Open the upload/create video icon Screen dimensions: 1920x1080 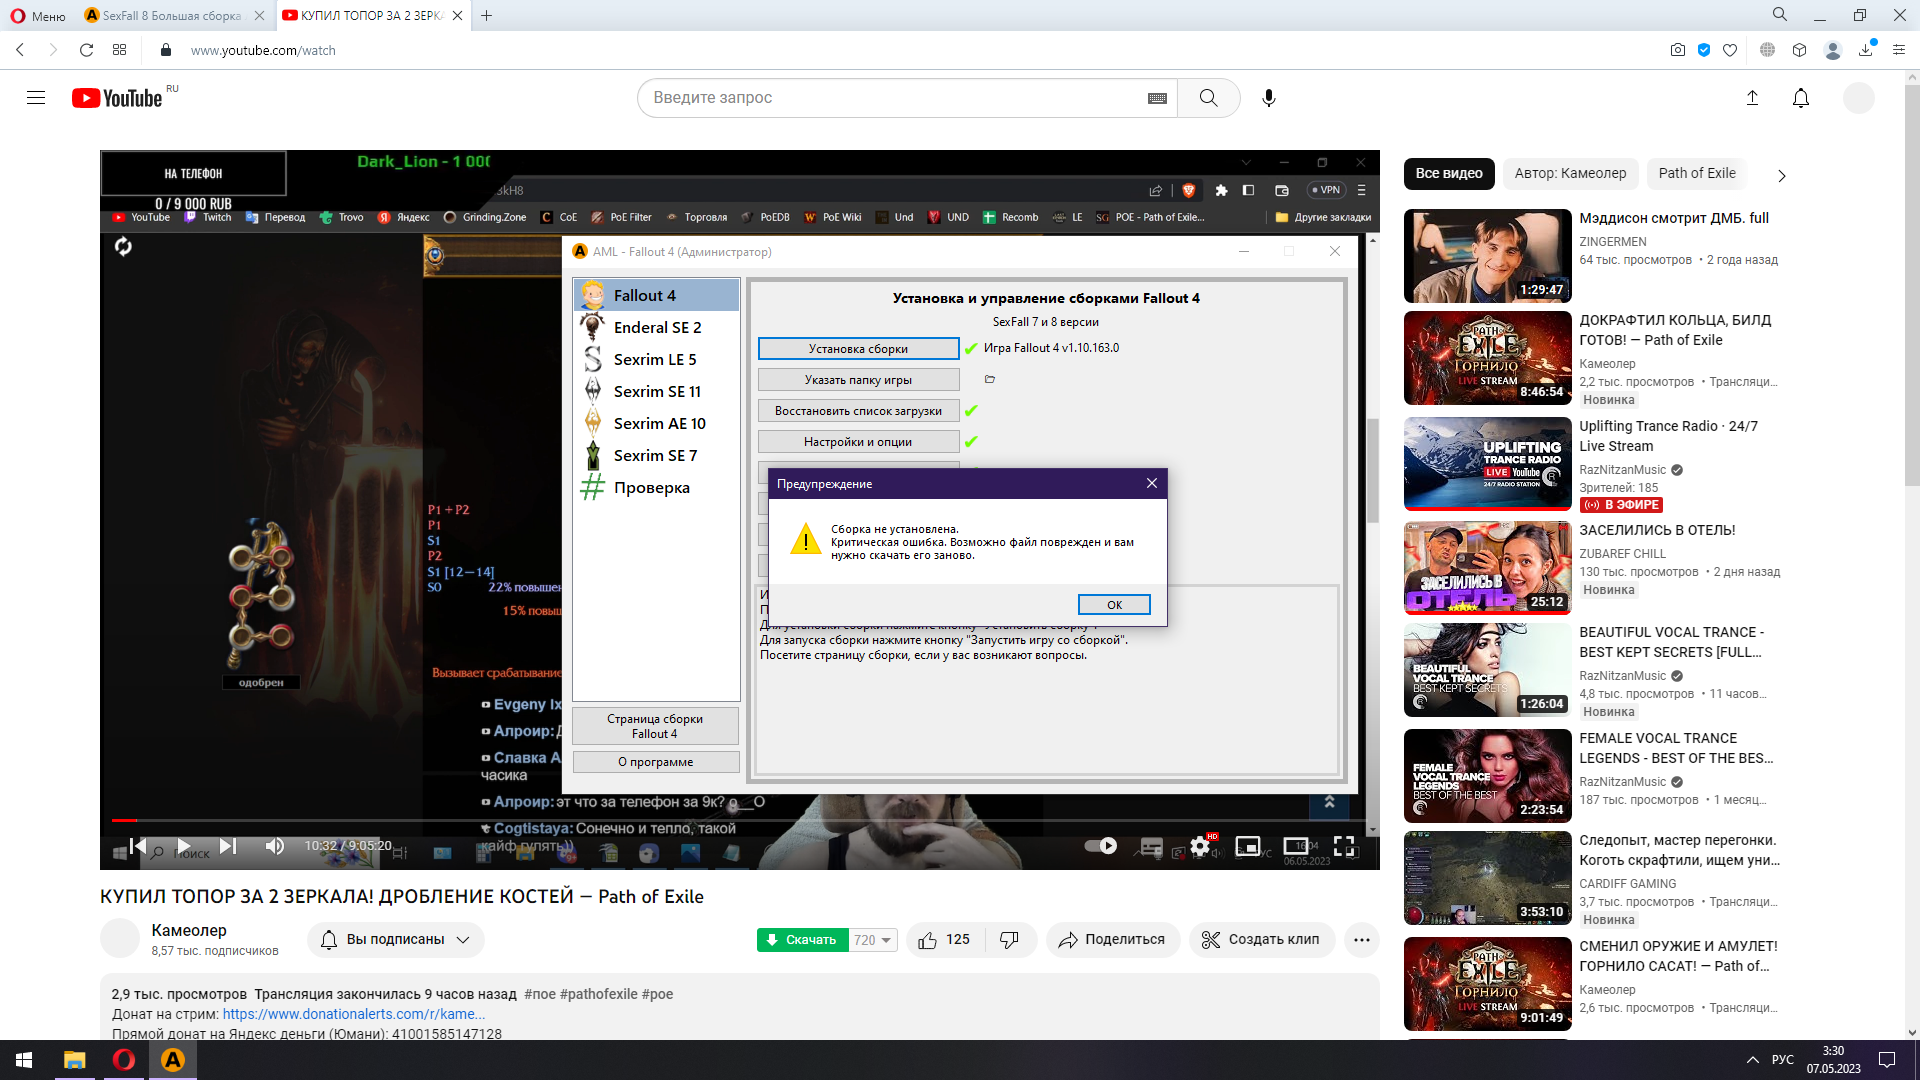pyautogui.click(x=1752, y=98)
